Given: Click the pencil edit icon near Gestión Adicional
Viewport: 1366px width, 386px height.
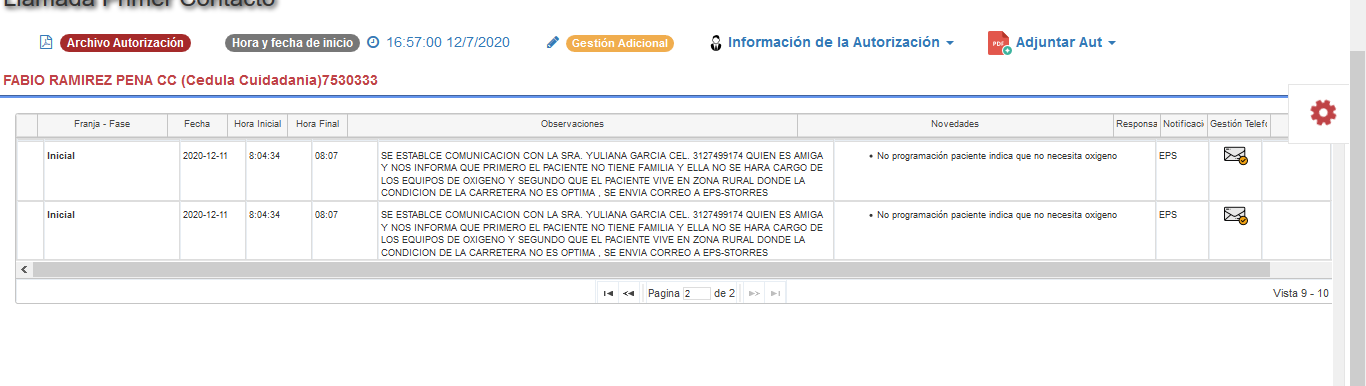Looking at the screenshot, I should (553, 43).
